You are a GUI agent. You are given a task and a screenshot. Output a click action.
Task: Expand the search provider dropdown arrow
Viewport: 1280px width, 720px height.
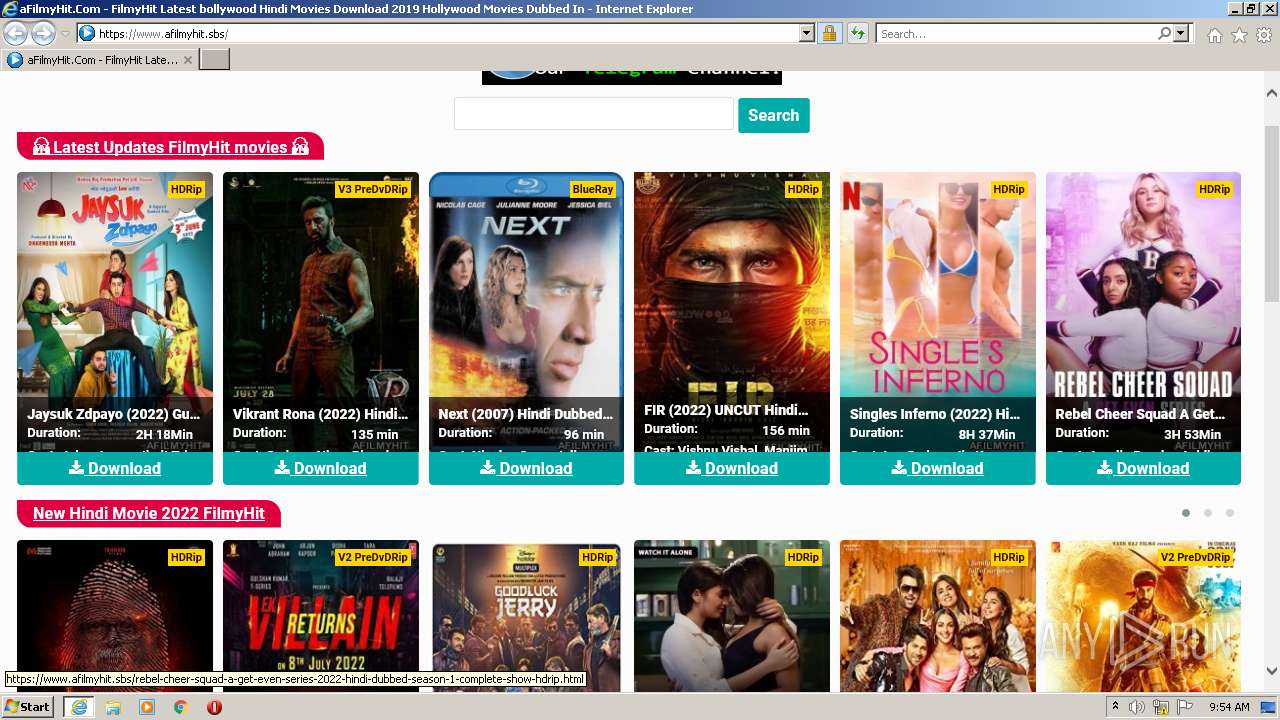click(x=1181, y=34)
